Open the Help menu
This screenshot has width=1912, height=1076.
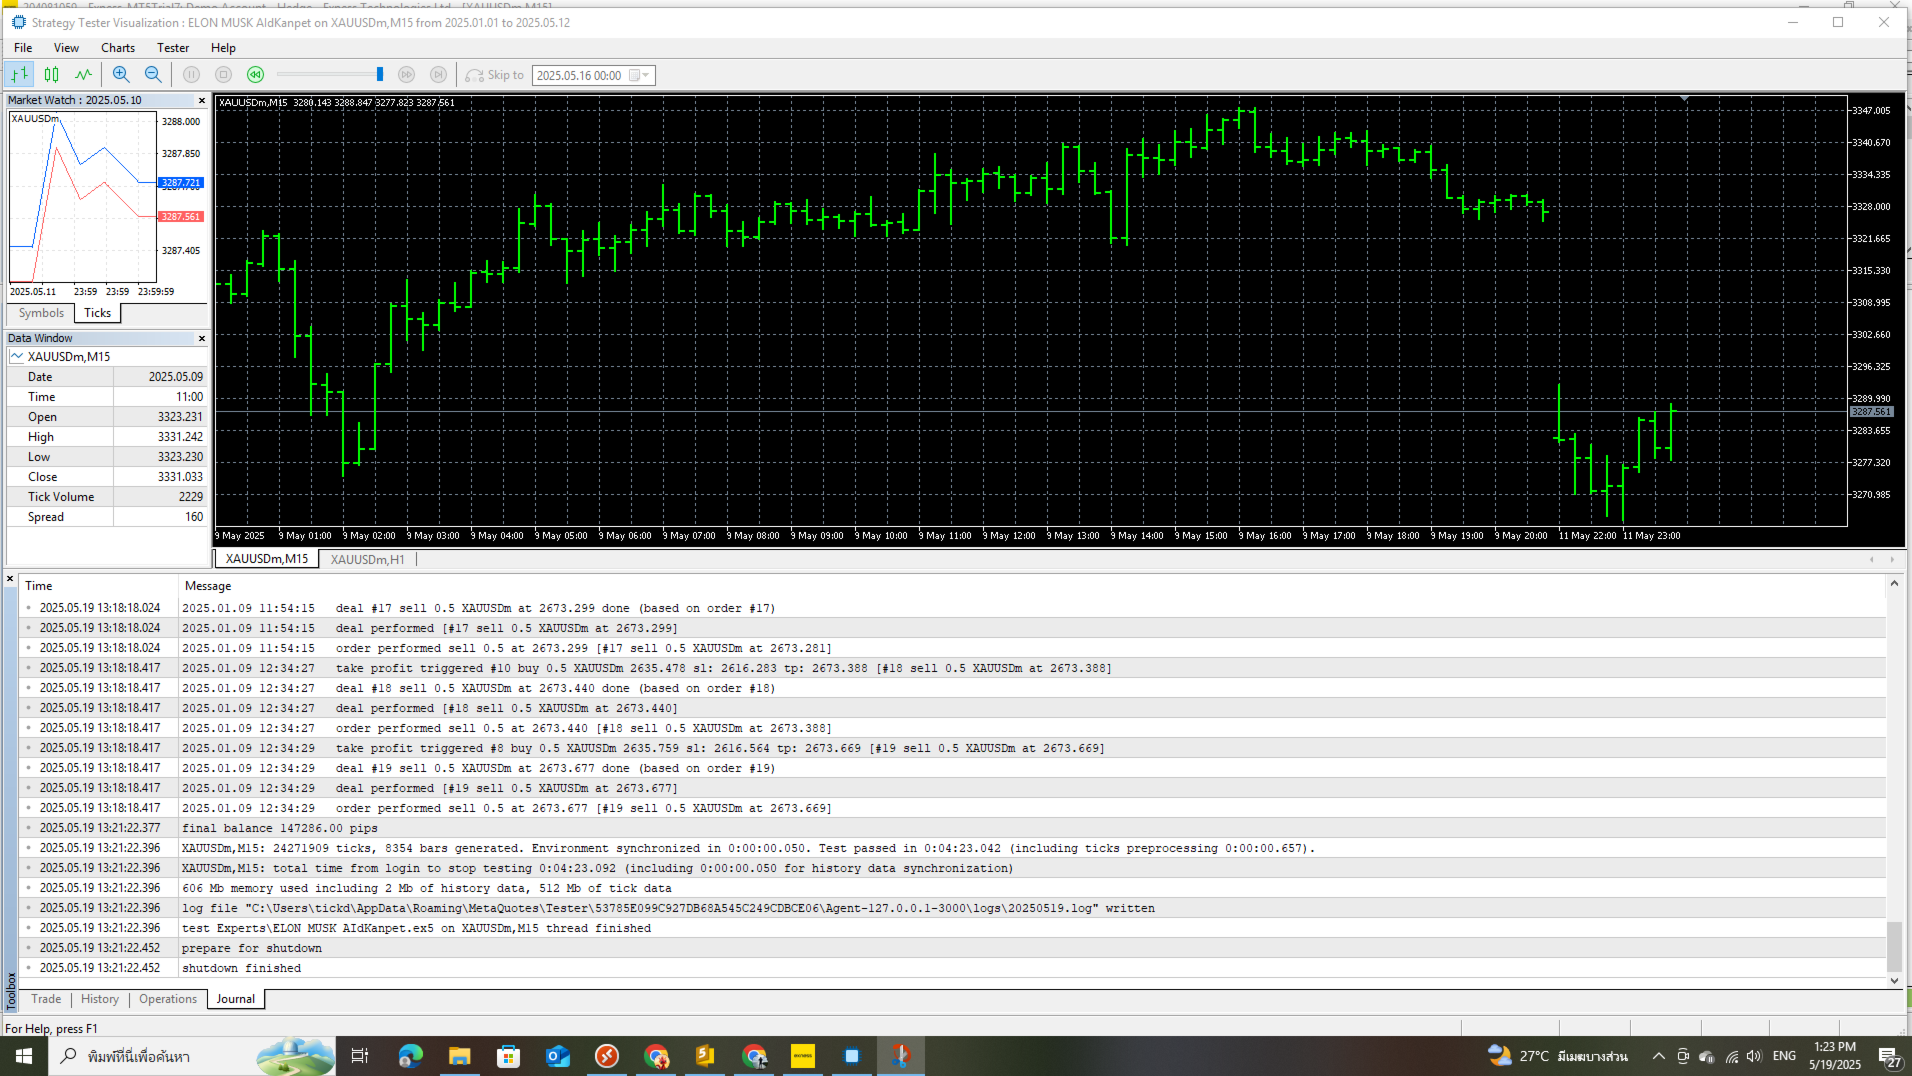point(223,47)
